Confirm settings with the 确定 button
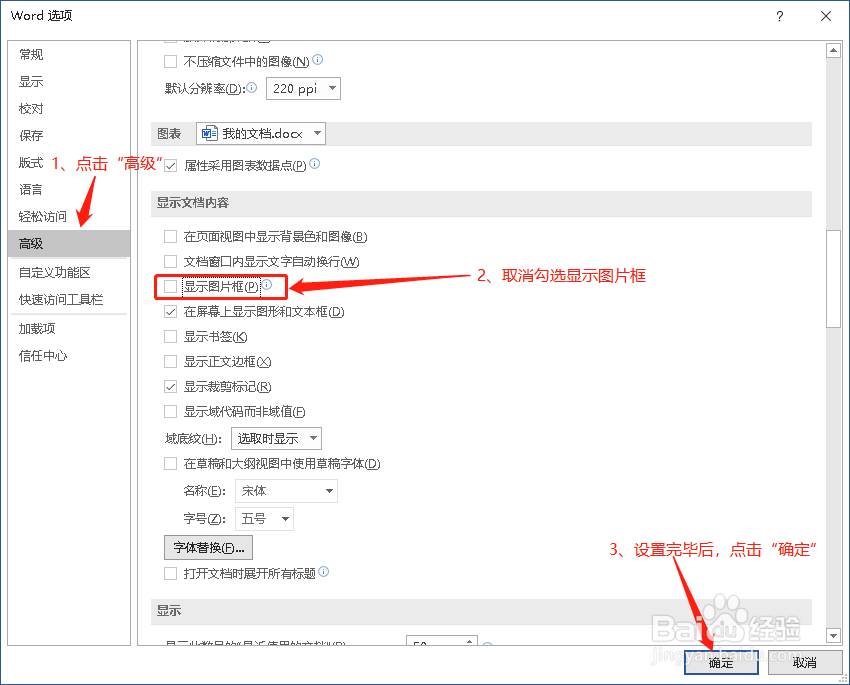 point(720,662)
